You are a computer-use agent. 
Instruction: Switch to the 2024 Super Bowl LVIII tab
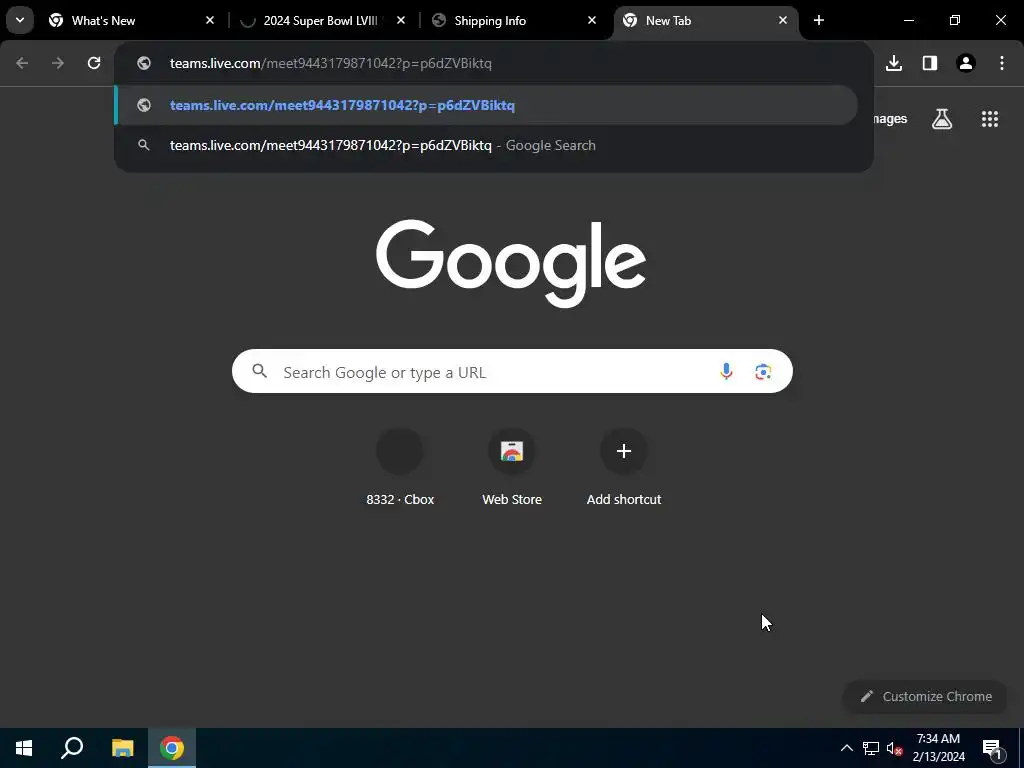(323, 20)
